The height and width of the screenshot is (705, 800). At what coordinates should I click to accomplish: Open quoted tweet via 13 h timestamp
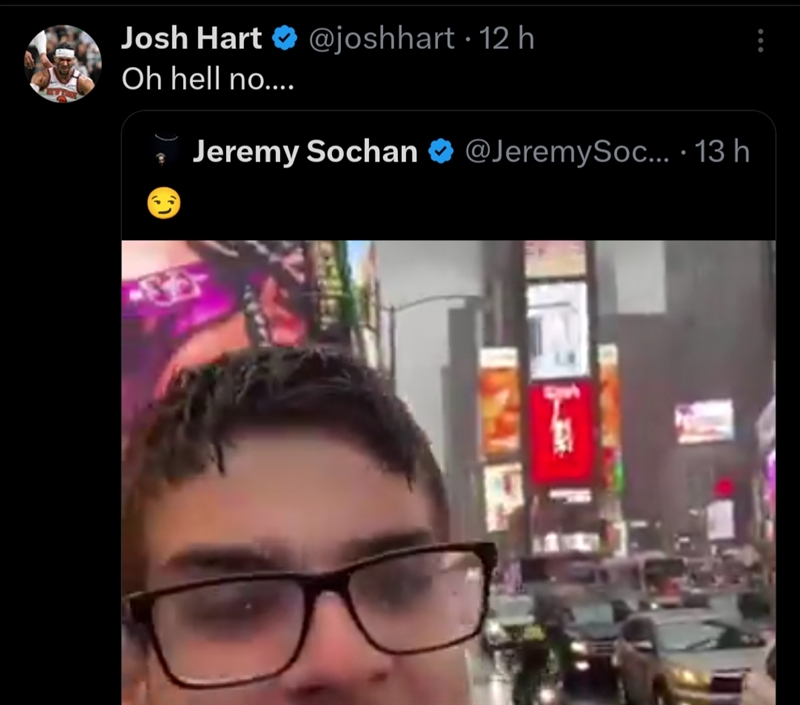(722, 152)
